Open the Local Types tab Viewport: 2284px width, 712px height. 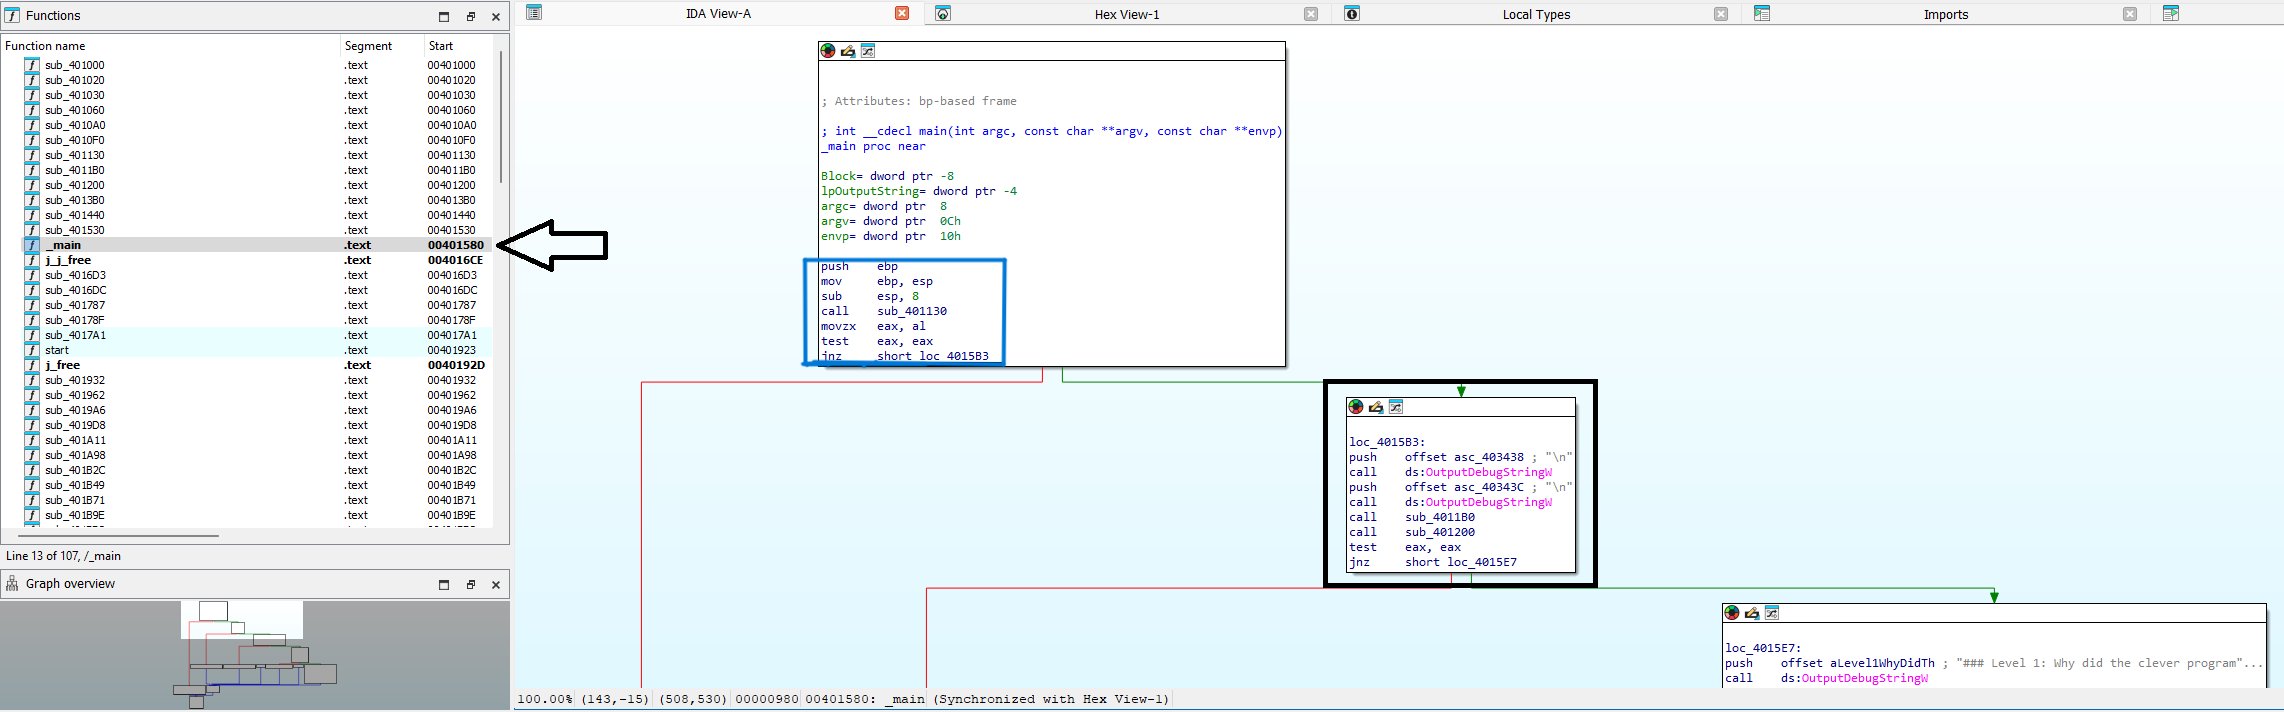pos(1536,14)
